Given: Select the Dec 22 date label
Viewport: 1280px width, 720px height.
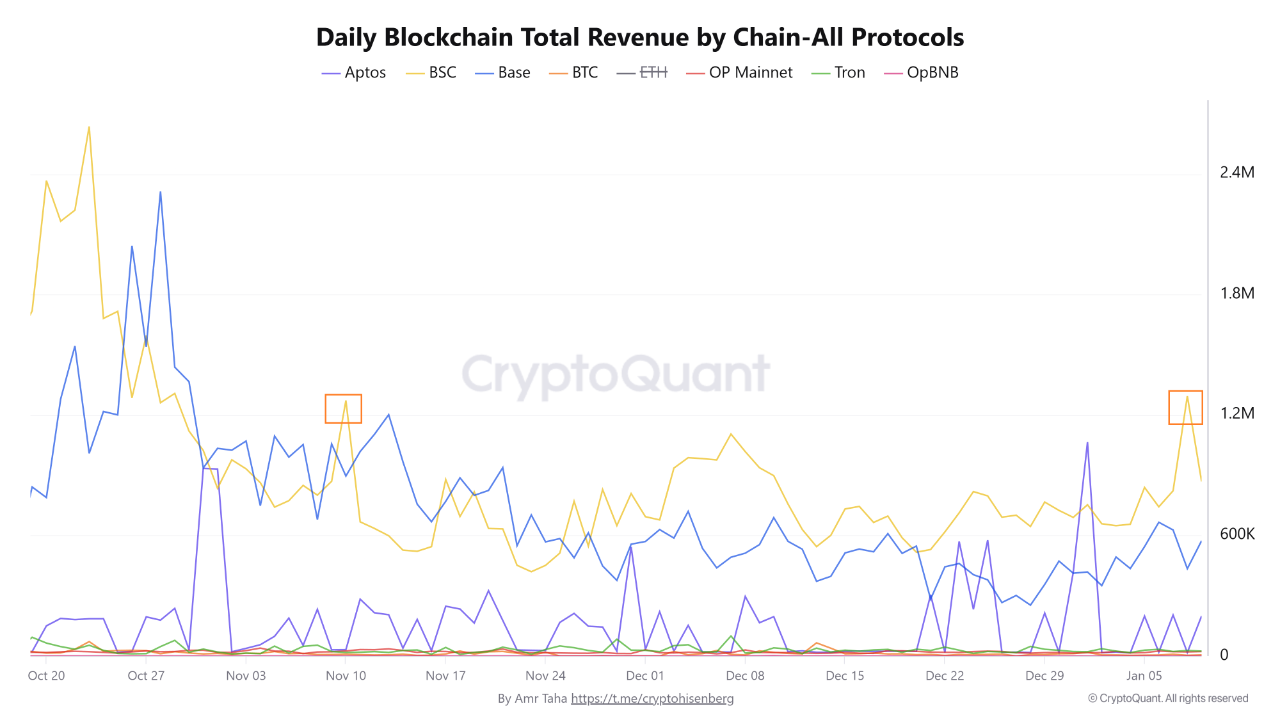Looking at the screenshot, I should pos(944,676).
